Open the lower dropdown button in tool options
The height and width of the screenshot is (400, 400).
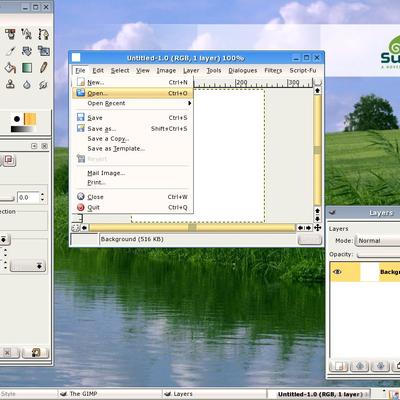click(x=28, y=266)
